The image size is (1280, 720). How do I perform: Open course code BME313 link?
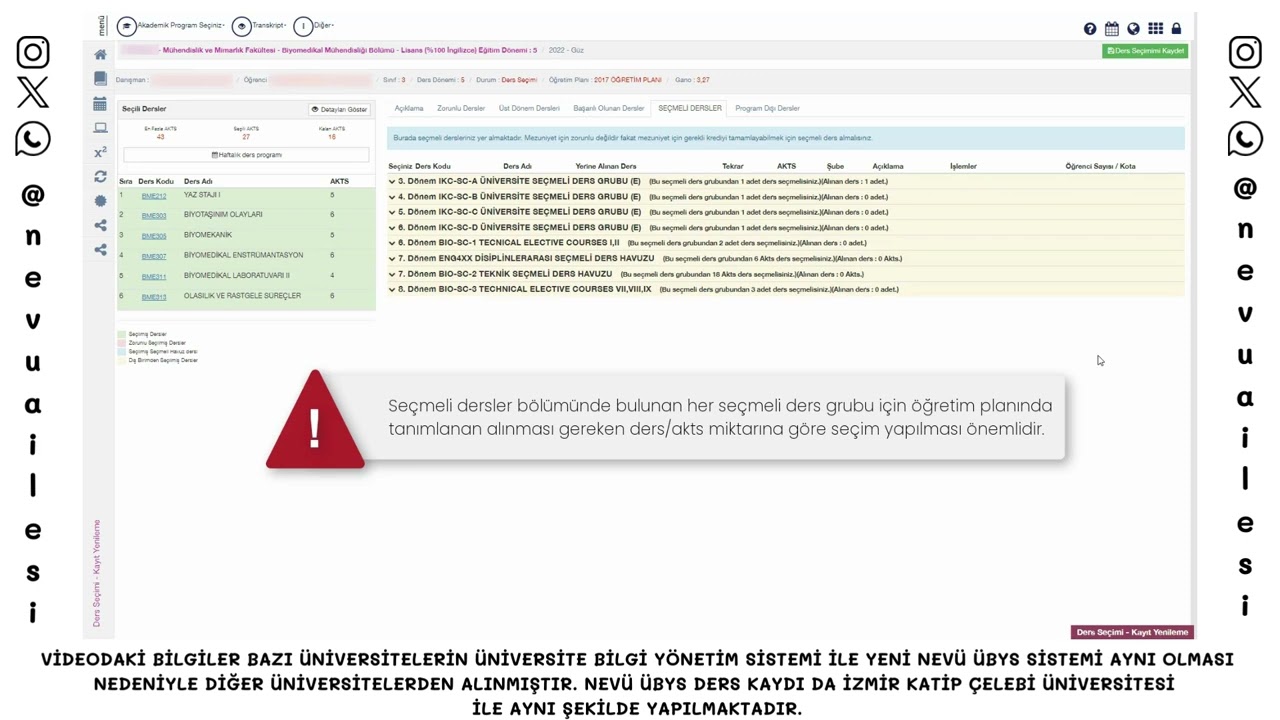[x=154, y=297]
